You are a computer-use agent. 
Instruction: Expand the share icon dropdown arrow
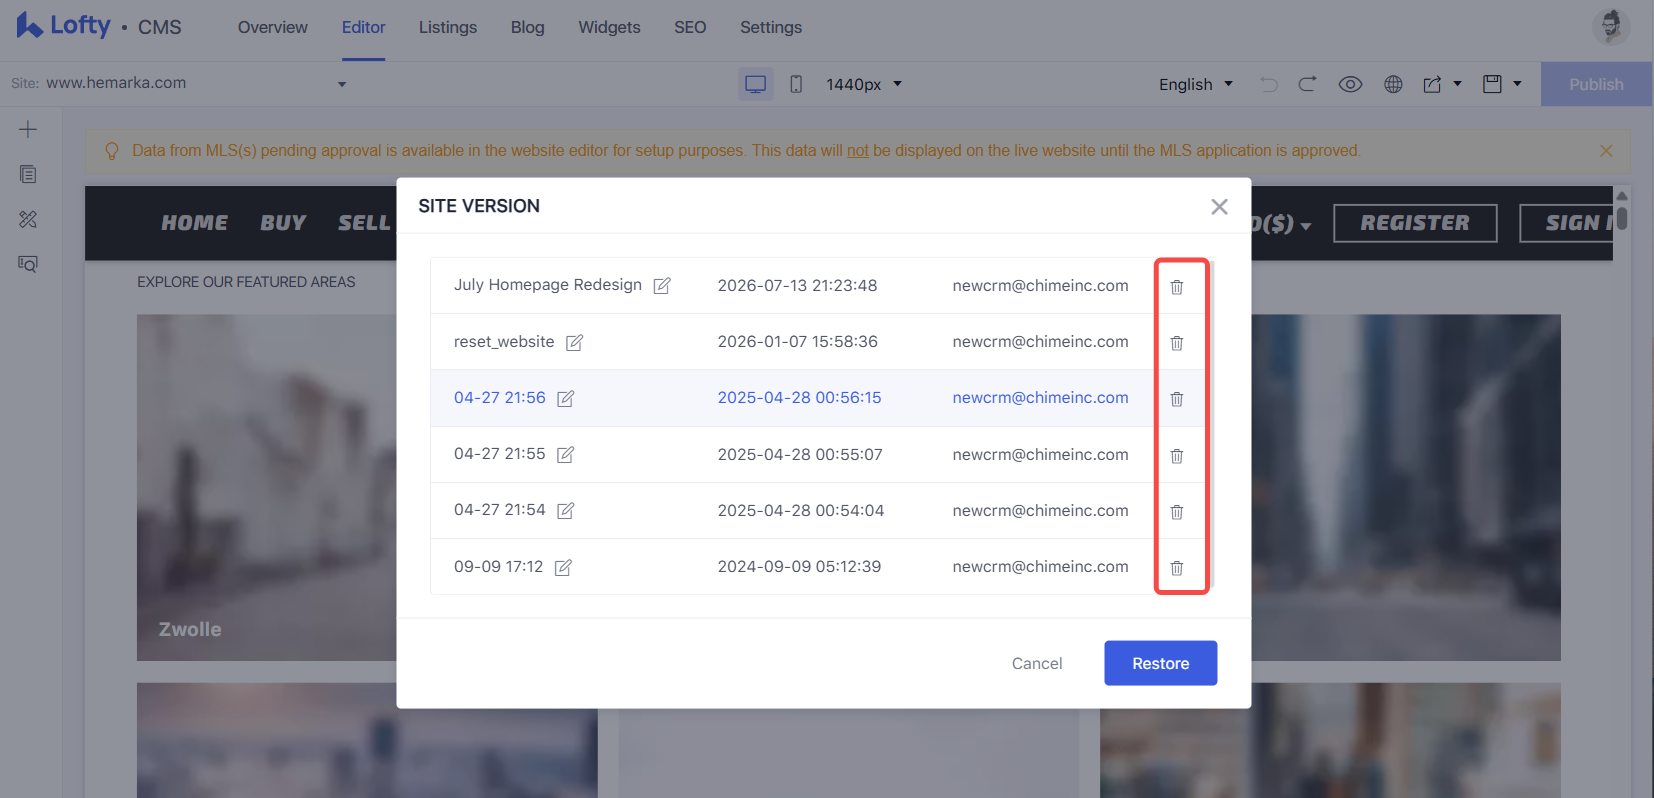(1457, 84)
